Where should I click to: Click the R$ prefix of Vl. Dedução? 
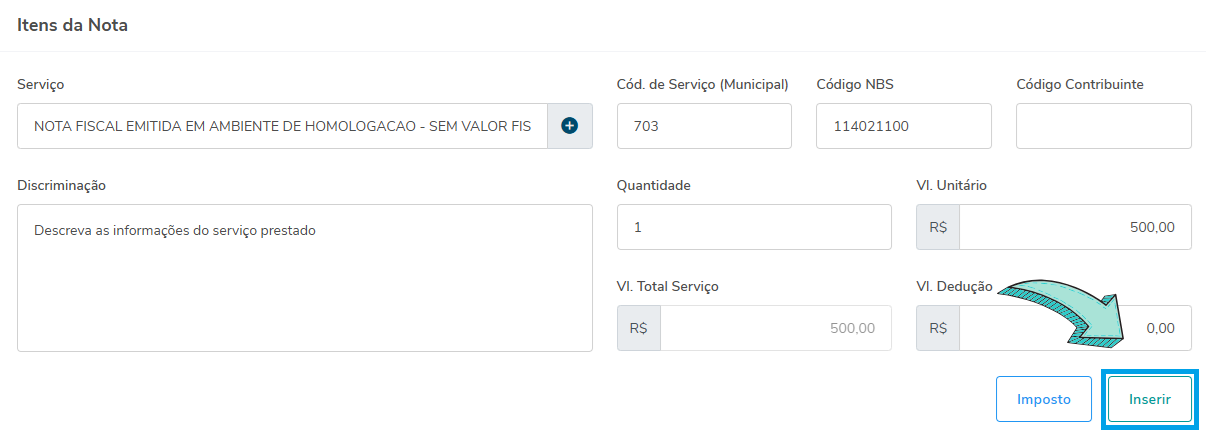point(938,328)
